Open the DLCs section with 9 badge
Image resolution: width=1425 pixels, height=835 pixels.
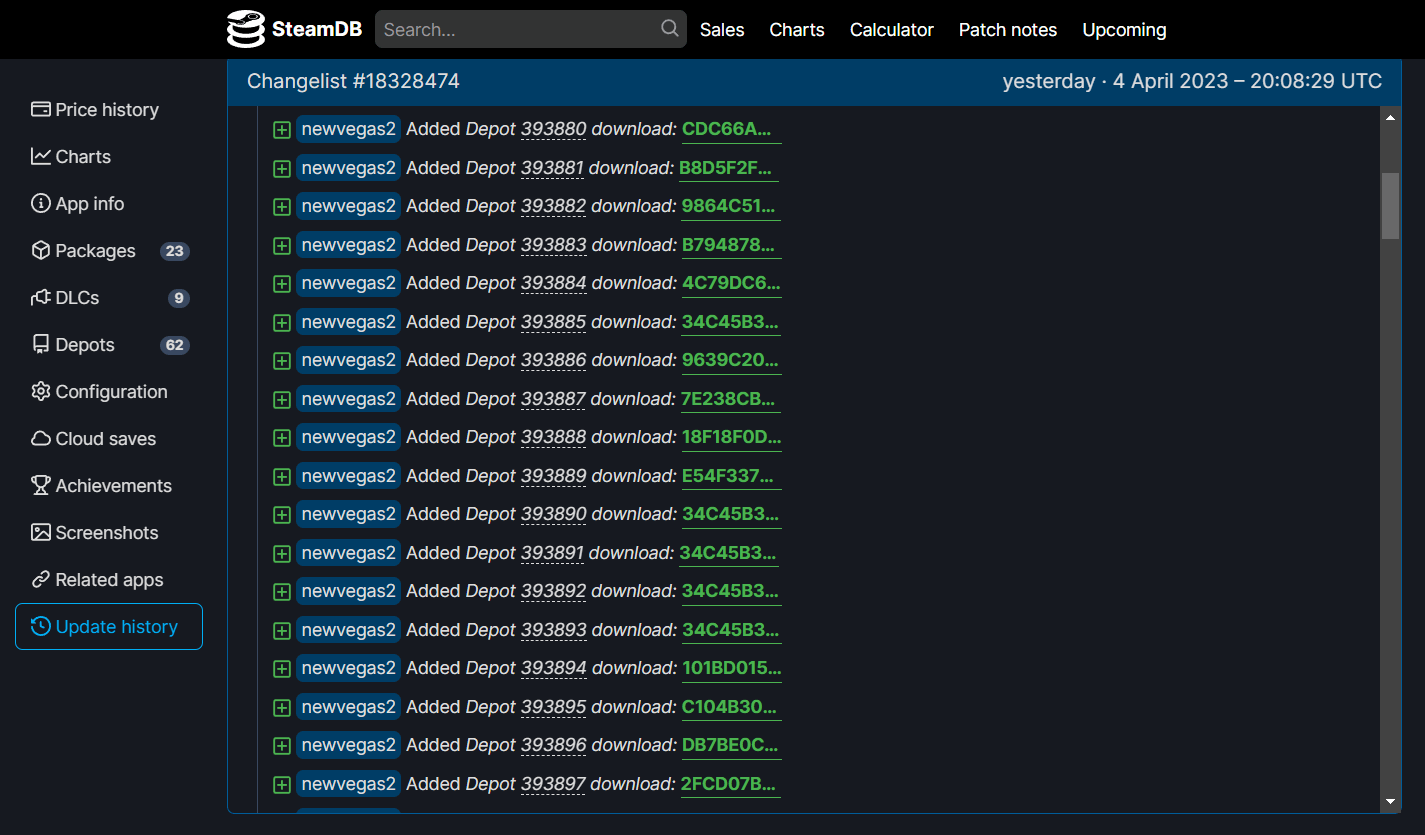point(109,298)
